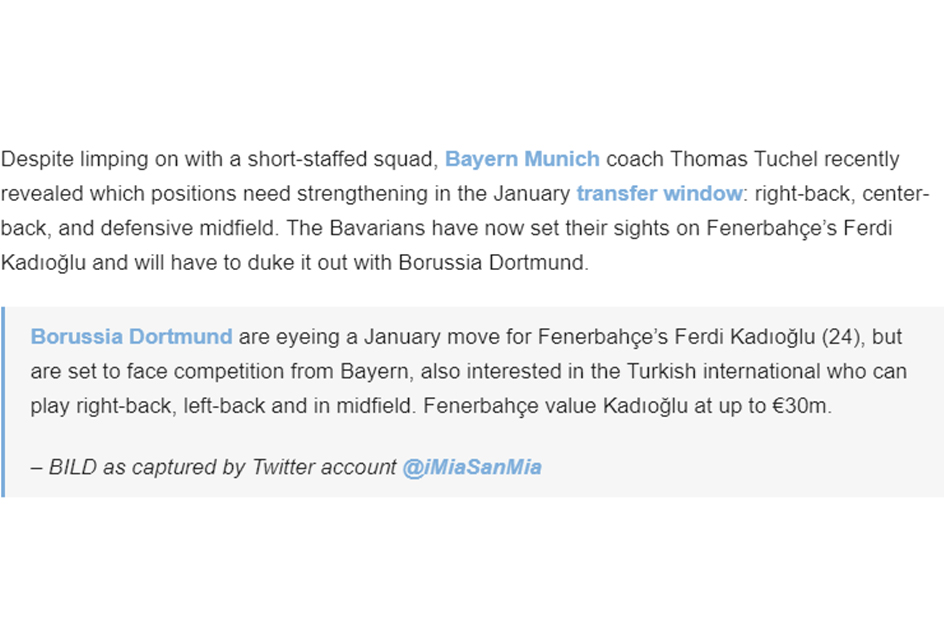944x634 pixels.
Task: Click the blue vertical bar beside the quote
Action: tap(3, 402)
